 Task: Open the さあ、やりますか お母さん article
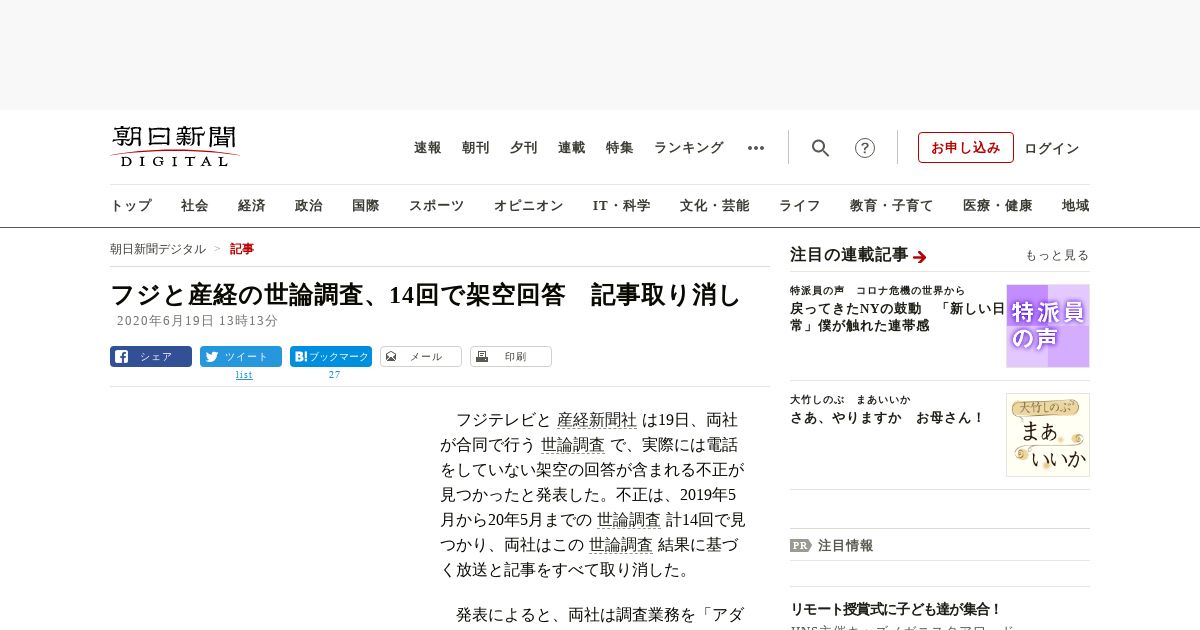point(887,418)
